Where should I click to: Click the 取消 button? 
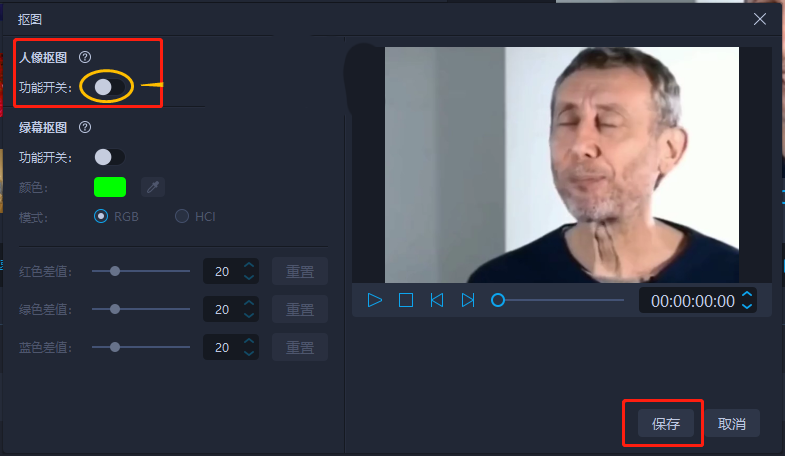click(732, 423)
